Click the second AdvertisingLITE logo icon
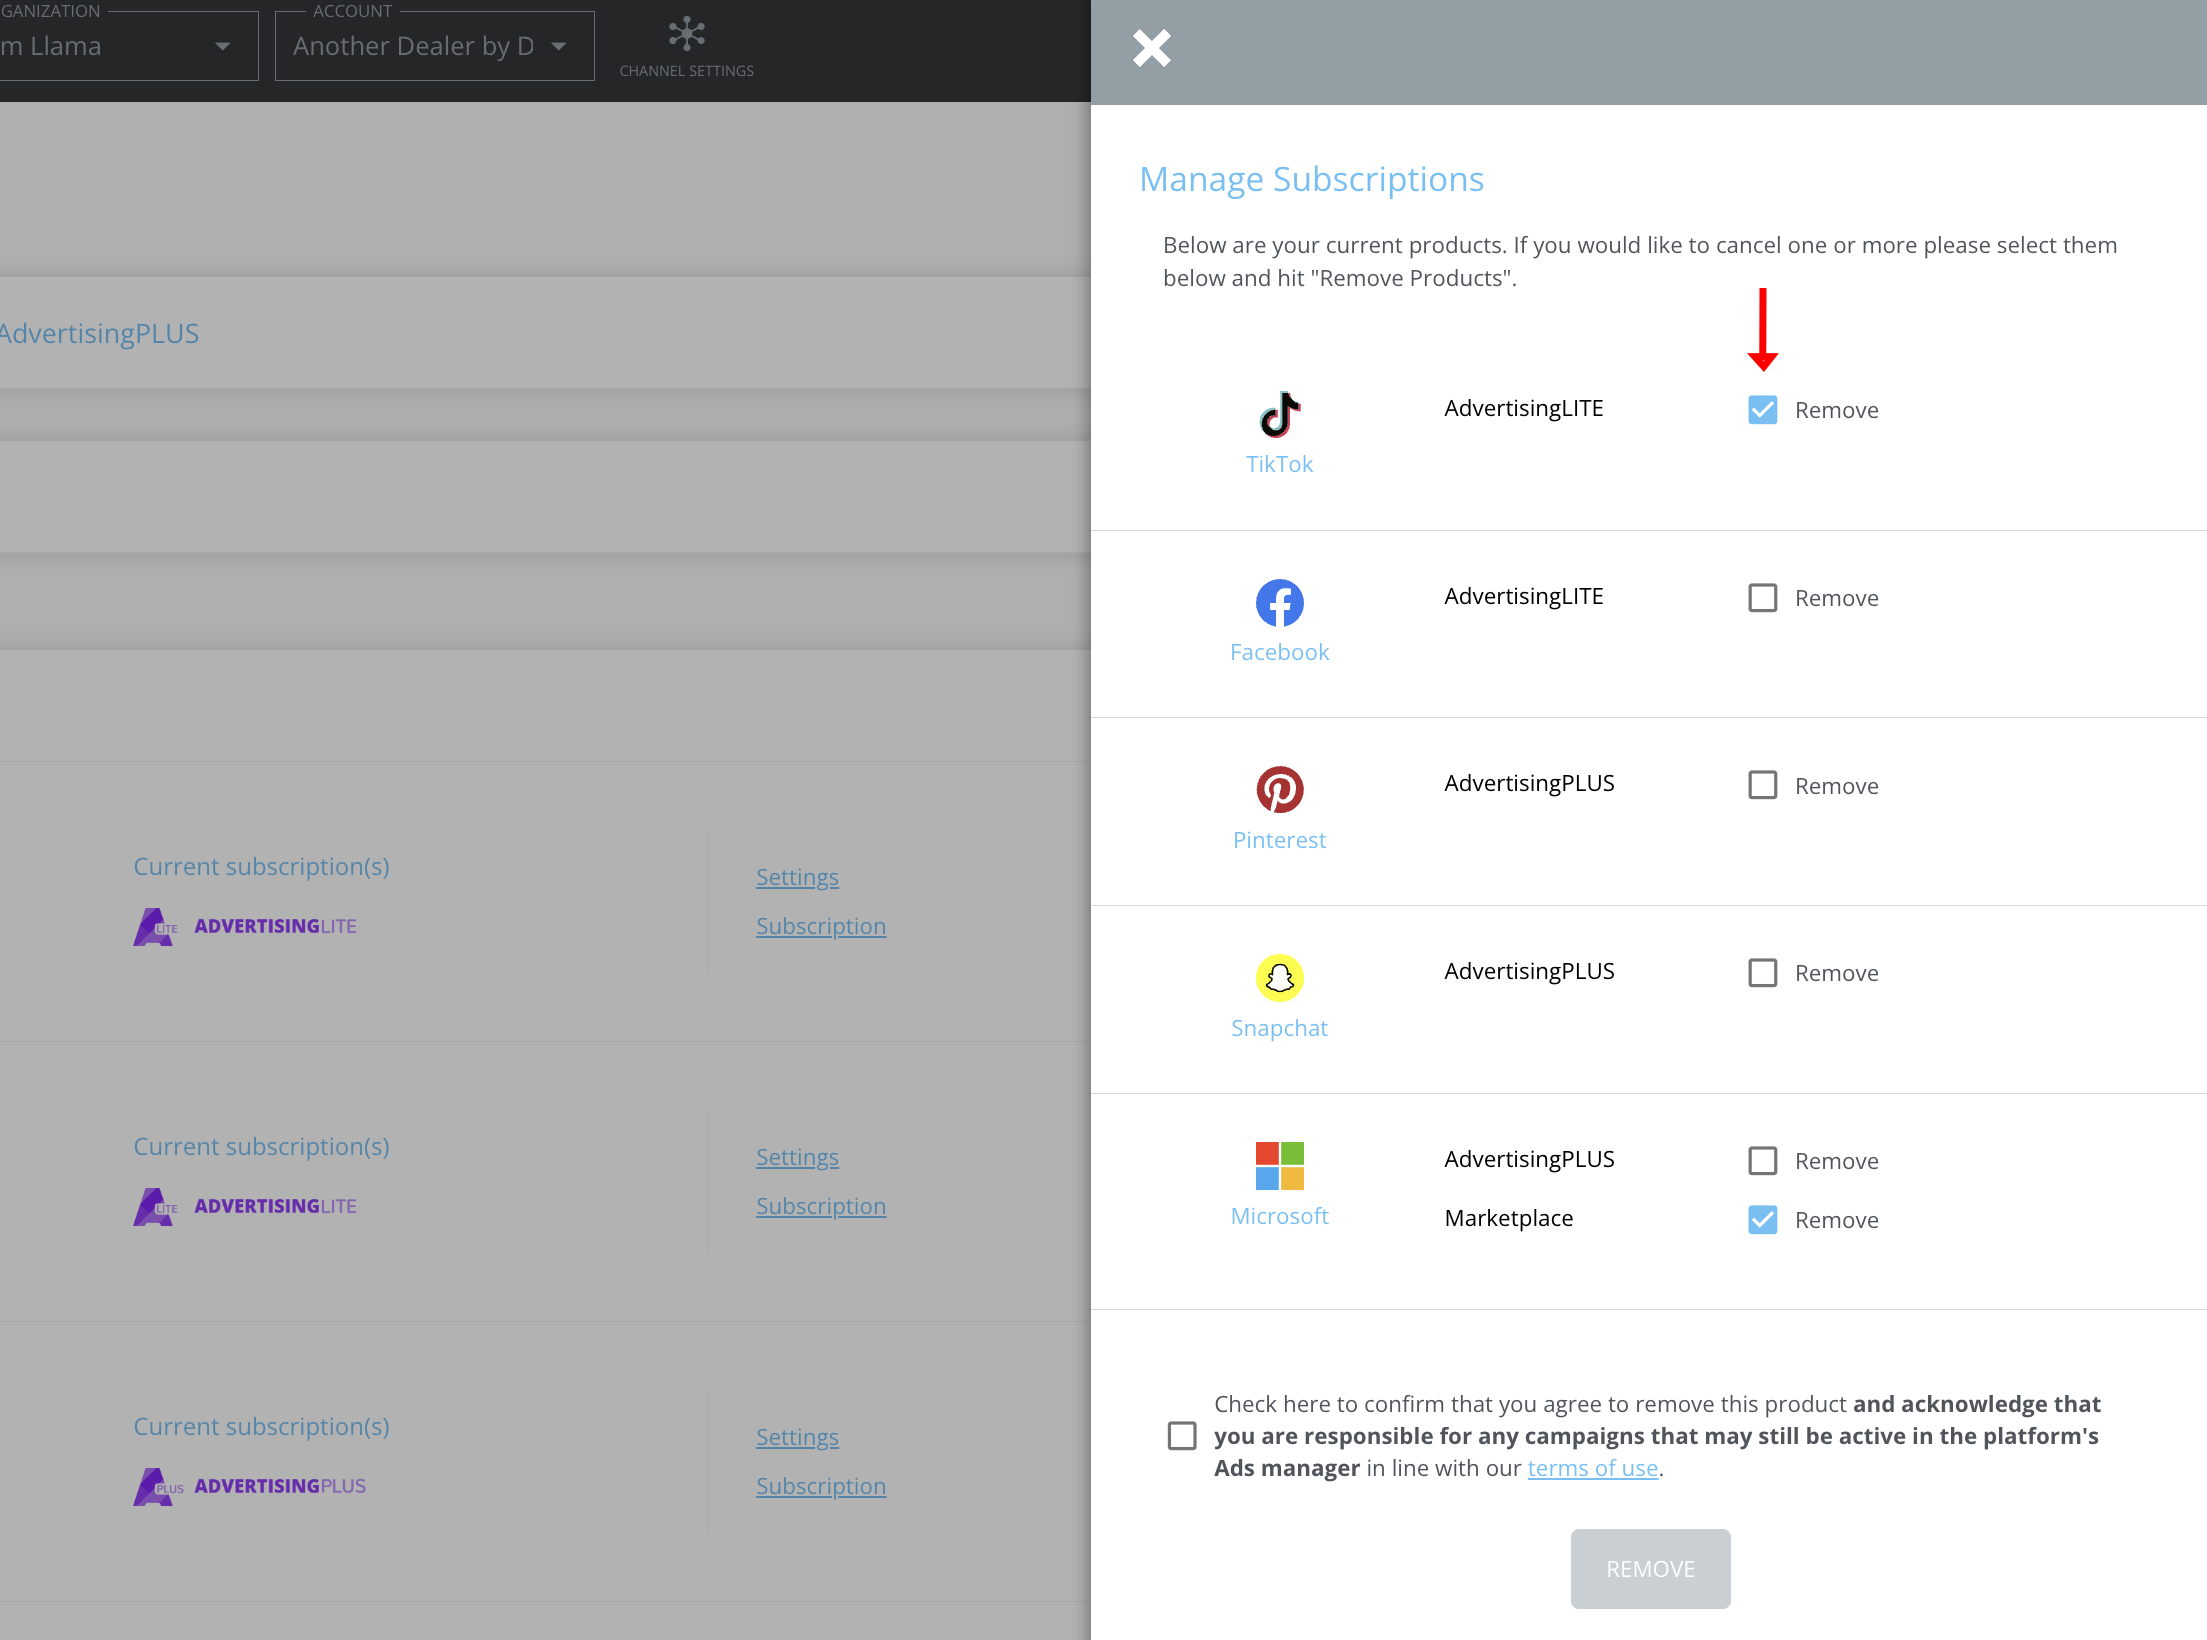 pos(155,1207)
